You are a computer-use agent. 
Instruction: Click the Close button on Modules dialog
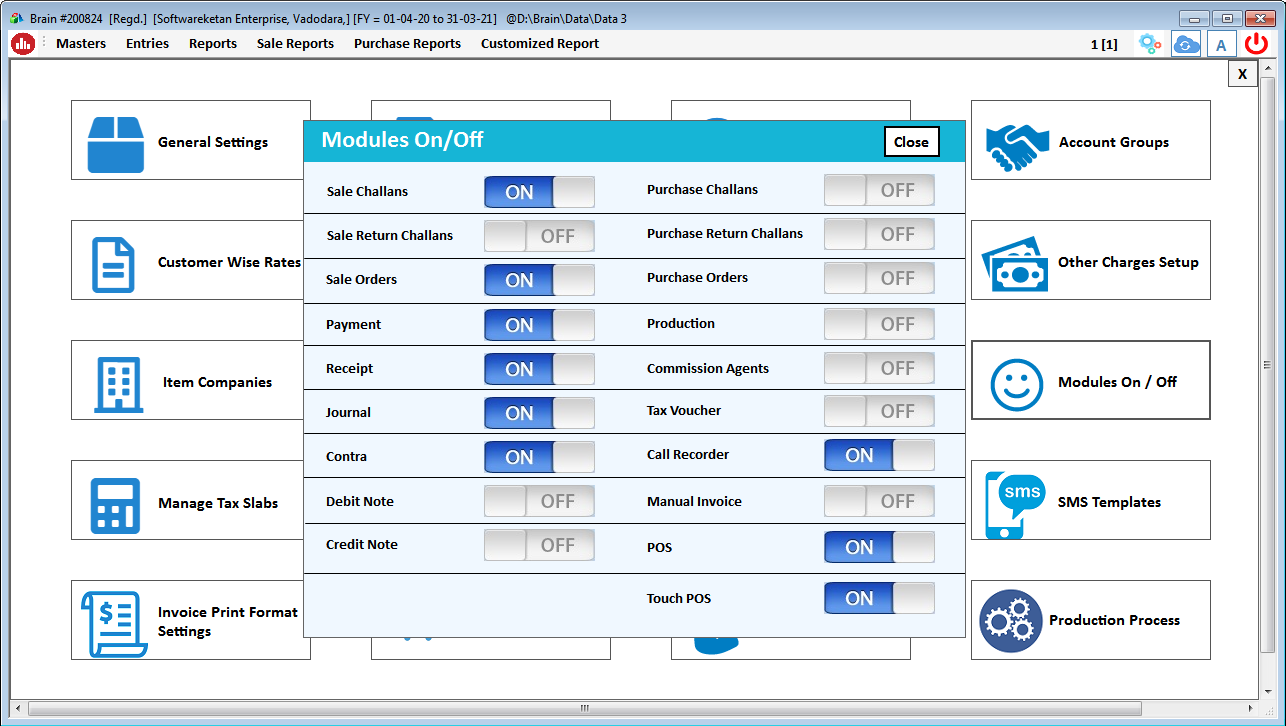click(x=911, y=141)
